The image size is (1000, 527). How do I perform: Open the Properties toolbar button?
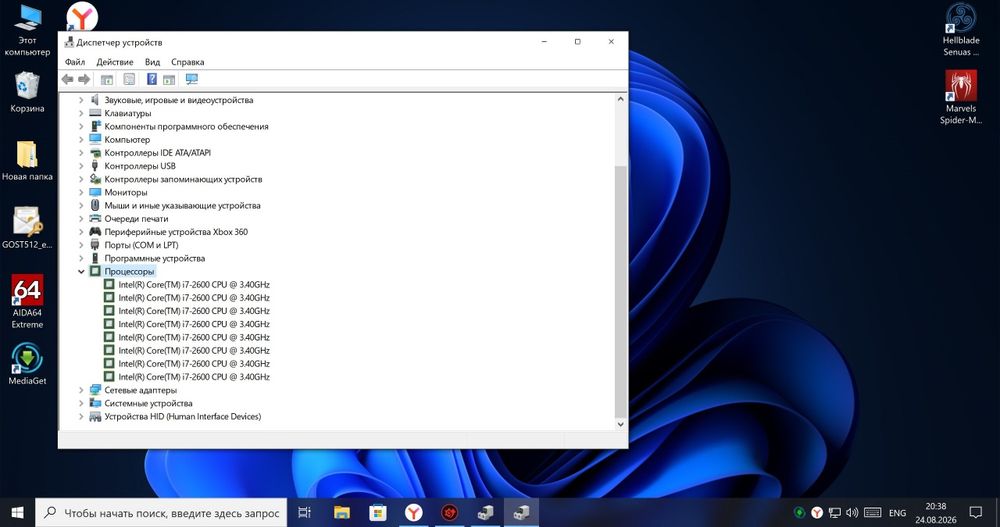[129, 79]
